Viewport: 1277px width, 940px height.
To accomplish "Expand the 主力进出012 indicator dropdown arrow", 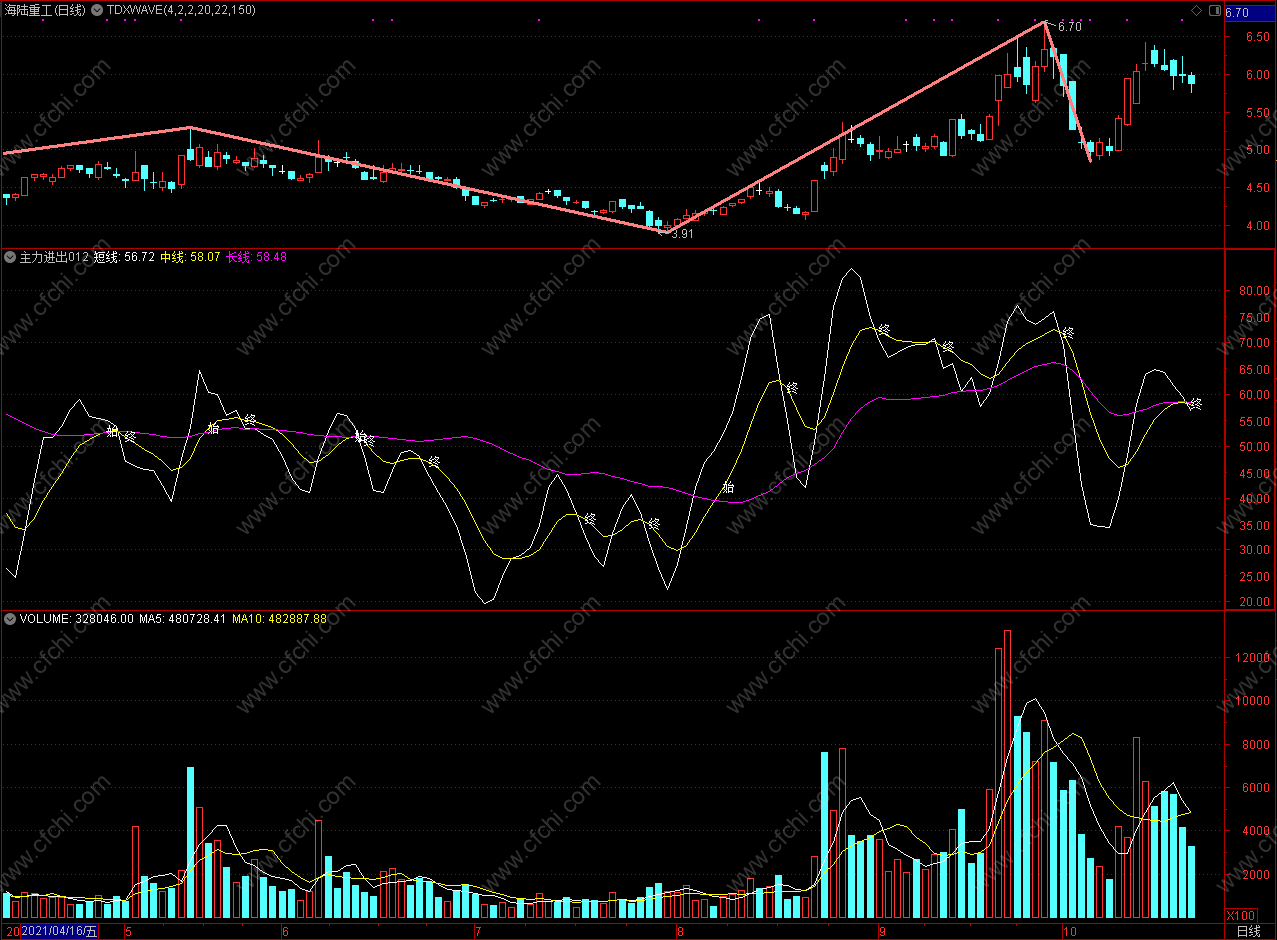I will [x=10, y=257].
